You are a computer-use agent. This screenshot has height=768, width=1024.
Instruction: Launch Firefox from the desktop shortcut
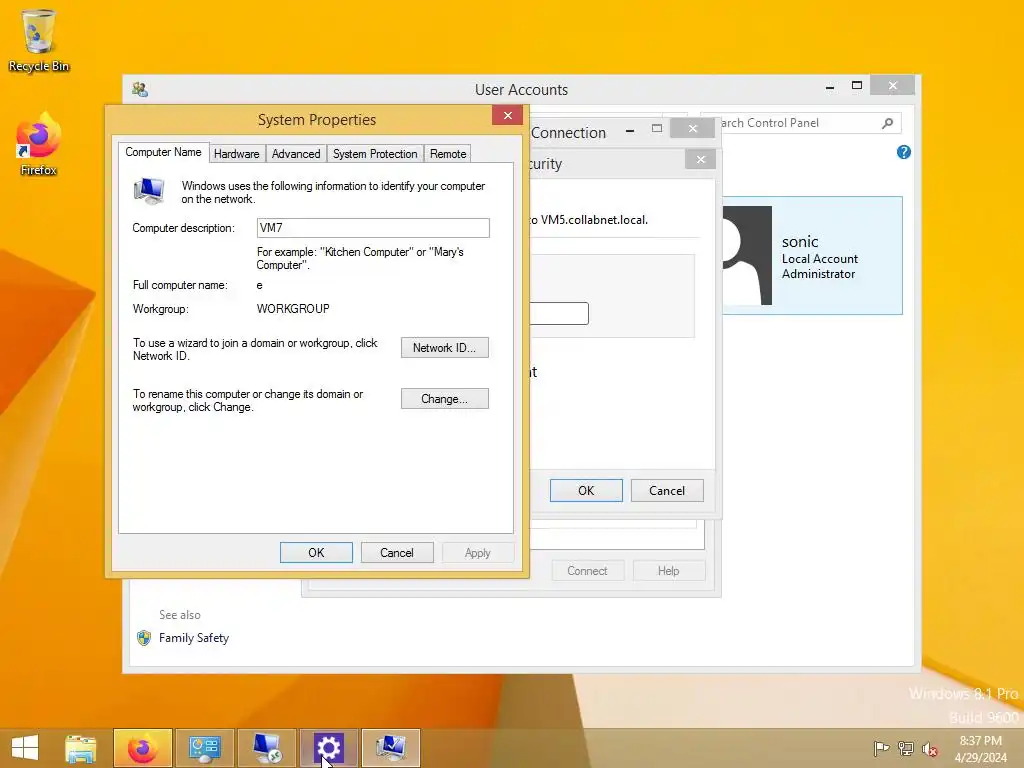point(38,145)
